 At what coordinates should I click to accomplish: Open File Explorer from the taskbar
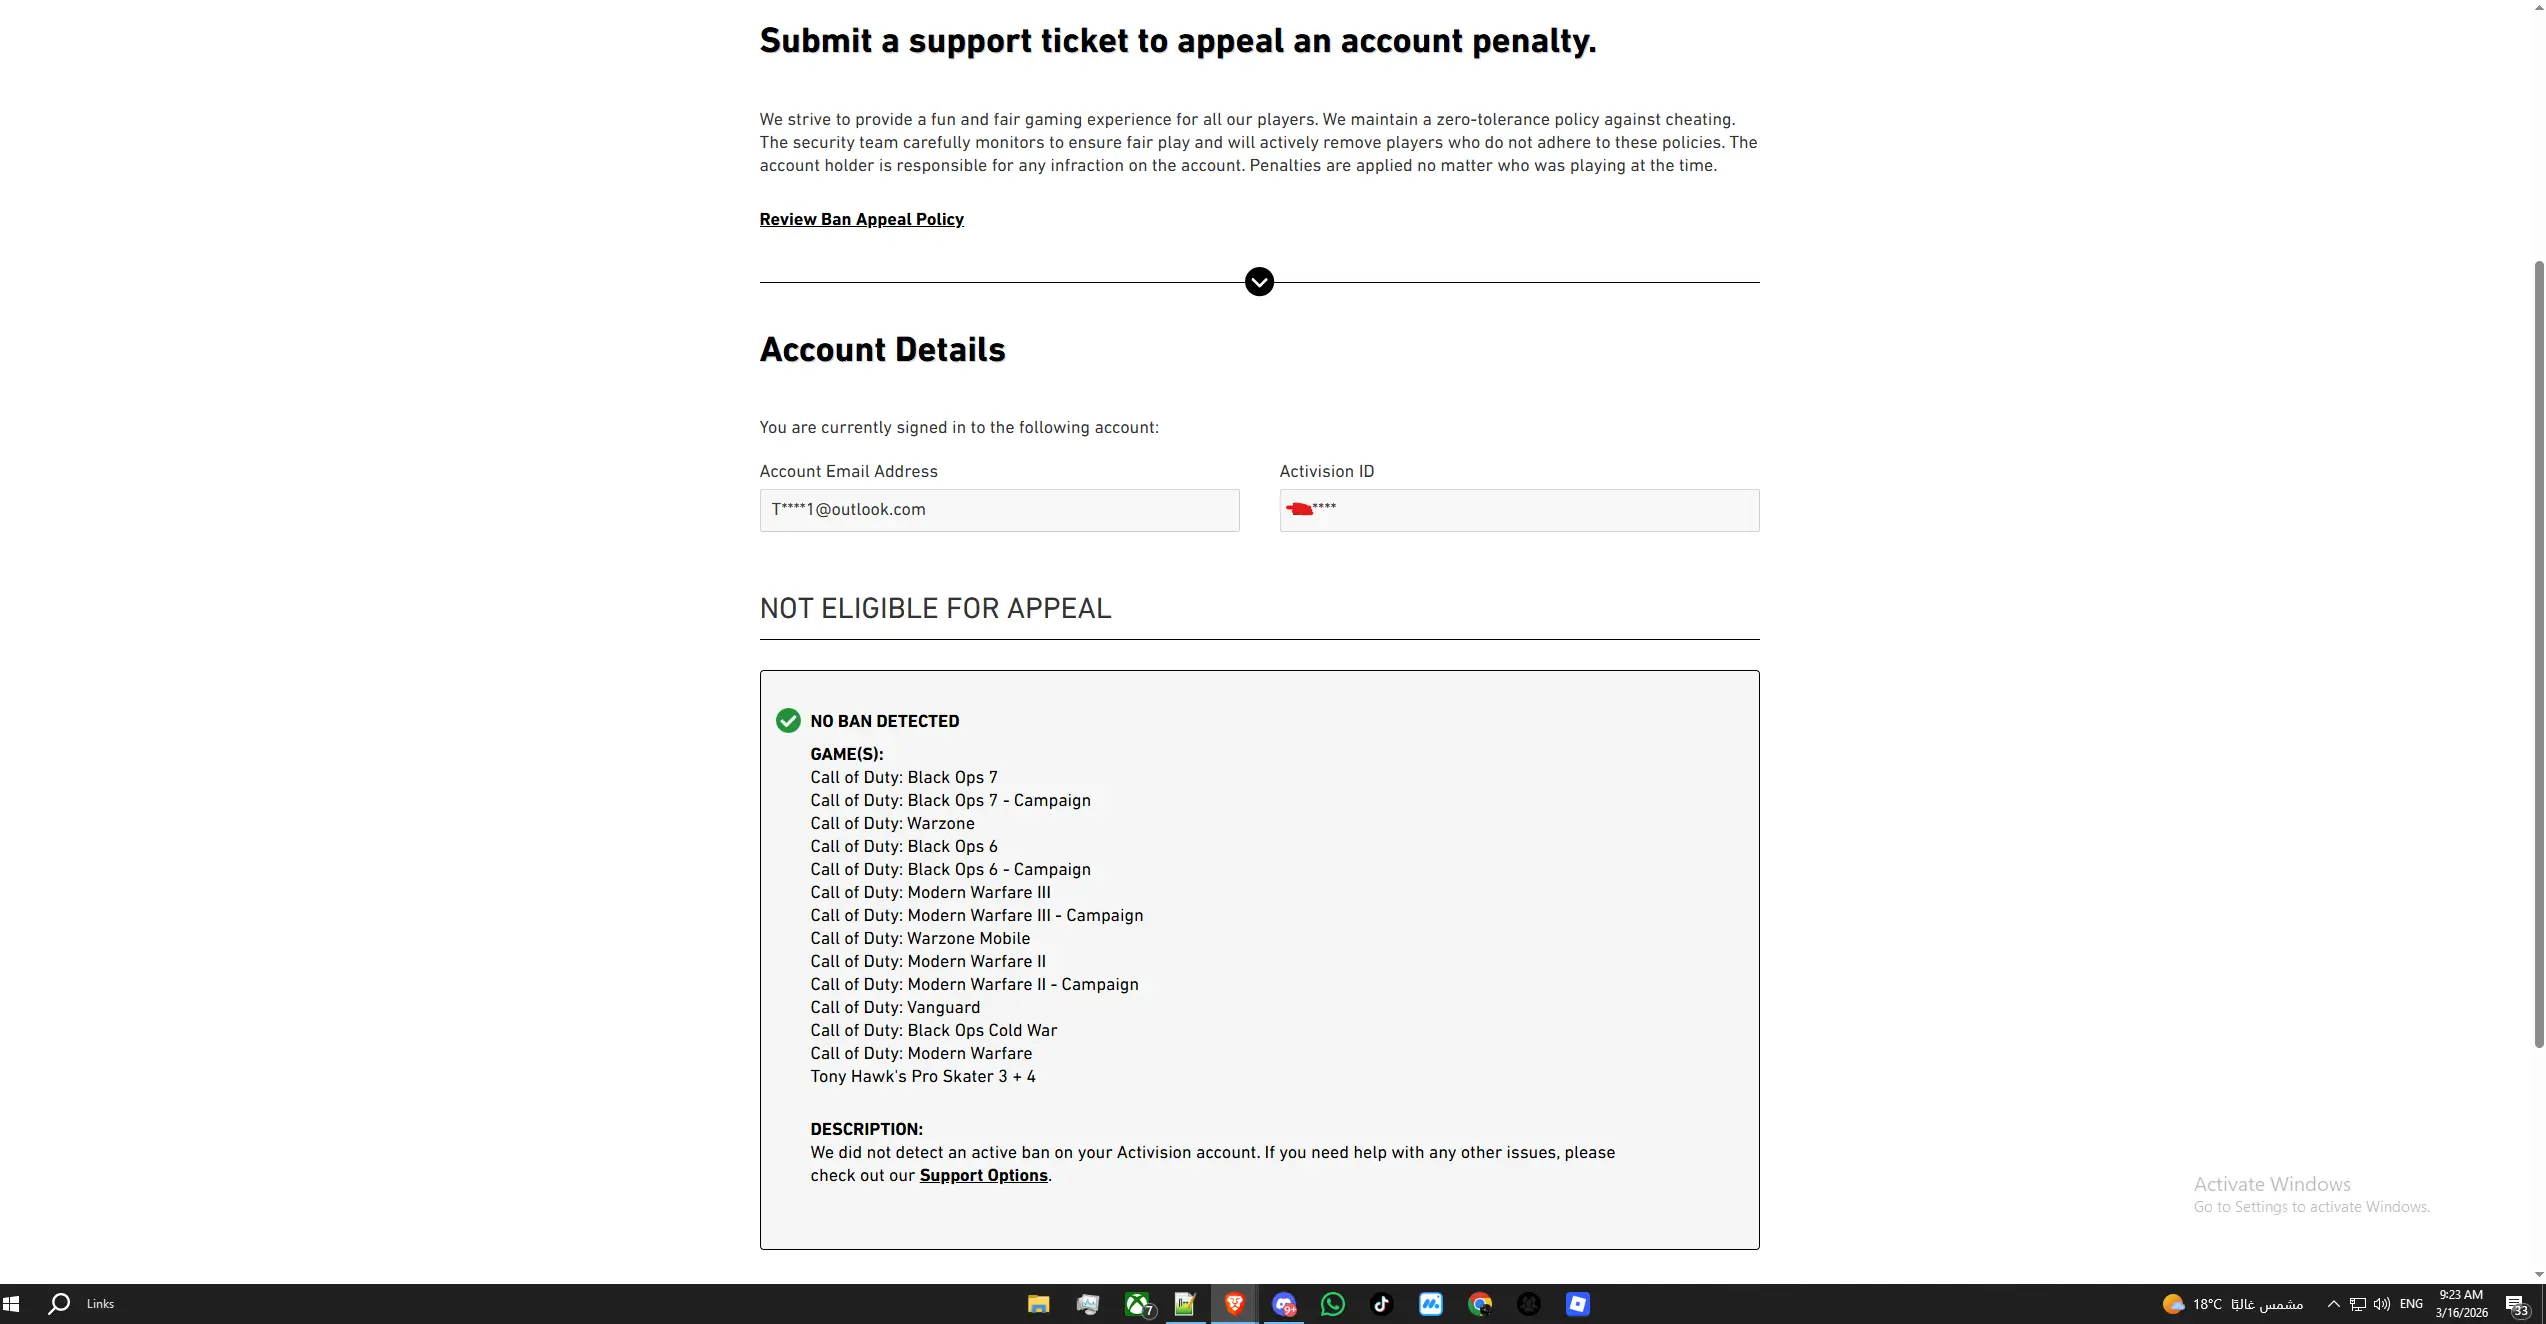click(1039, 1304)
